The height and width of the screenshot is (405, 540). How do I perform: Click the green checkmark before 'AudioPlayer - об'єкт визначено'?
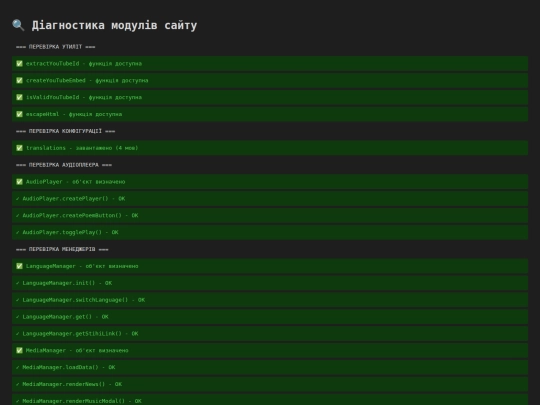click(19, 181)
